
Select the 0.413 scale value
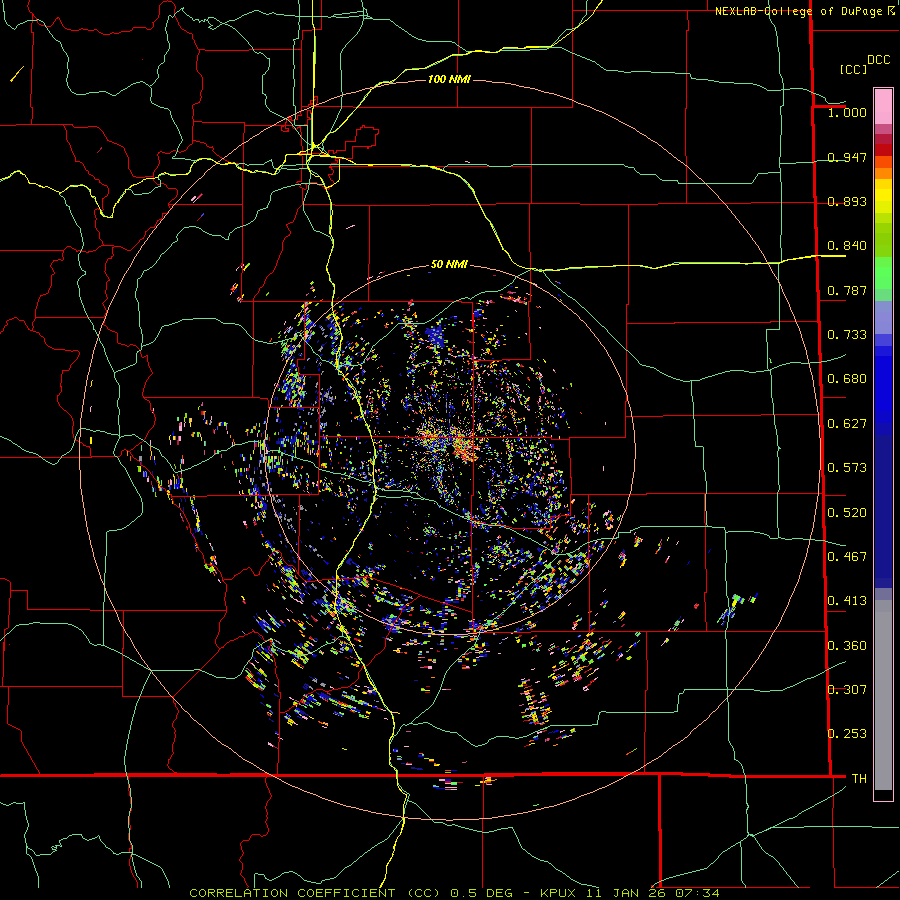tap(847, 601)
